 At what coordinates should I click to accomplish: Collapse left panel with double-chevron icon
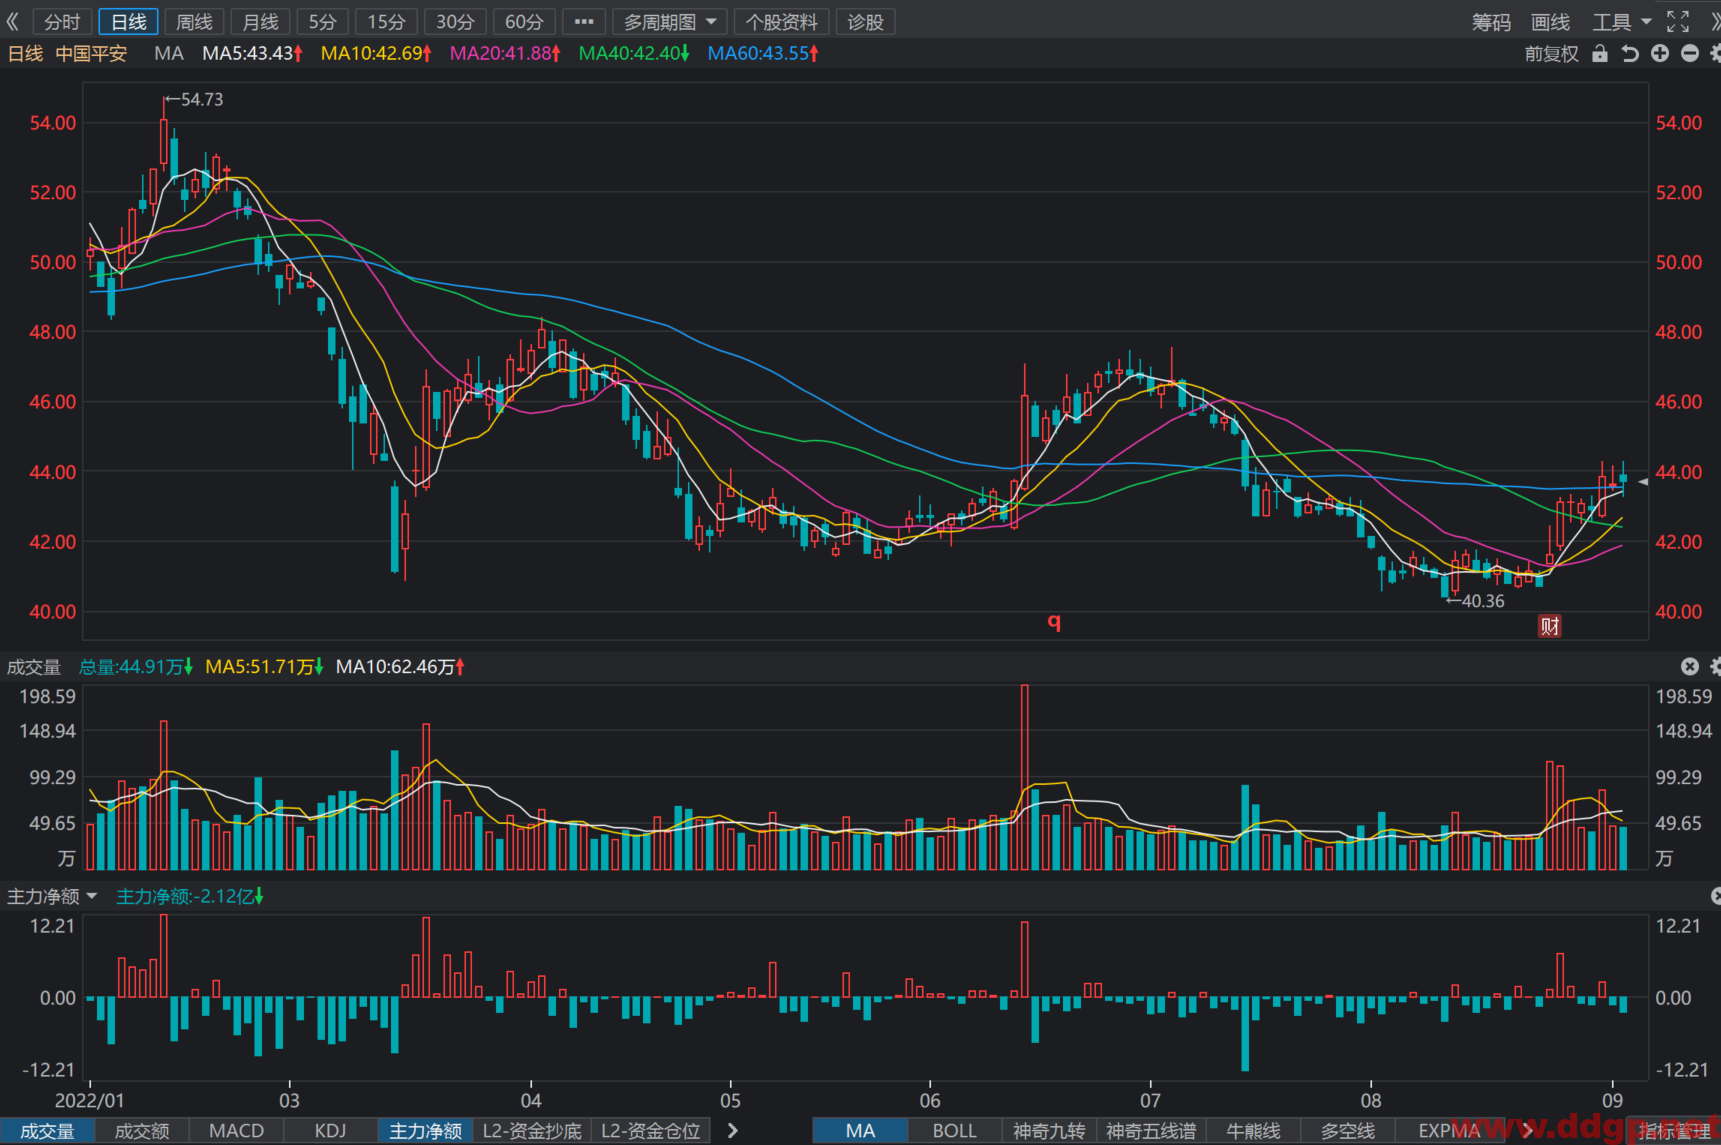click(x=12, y=21)
